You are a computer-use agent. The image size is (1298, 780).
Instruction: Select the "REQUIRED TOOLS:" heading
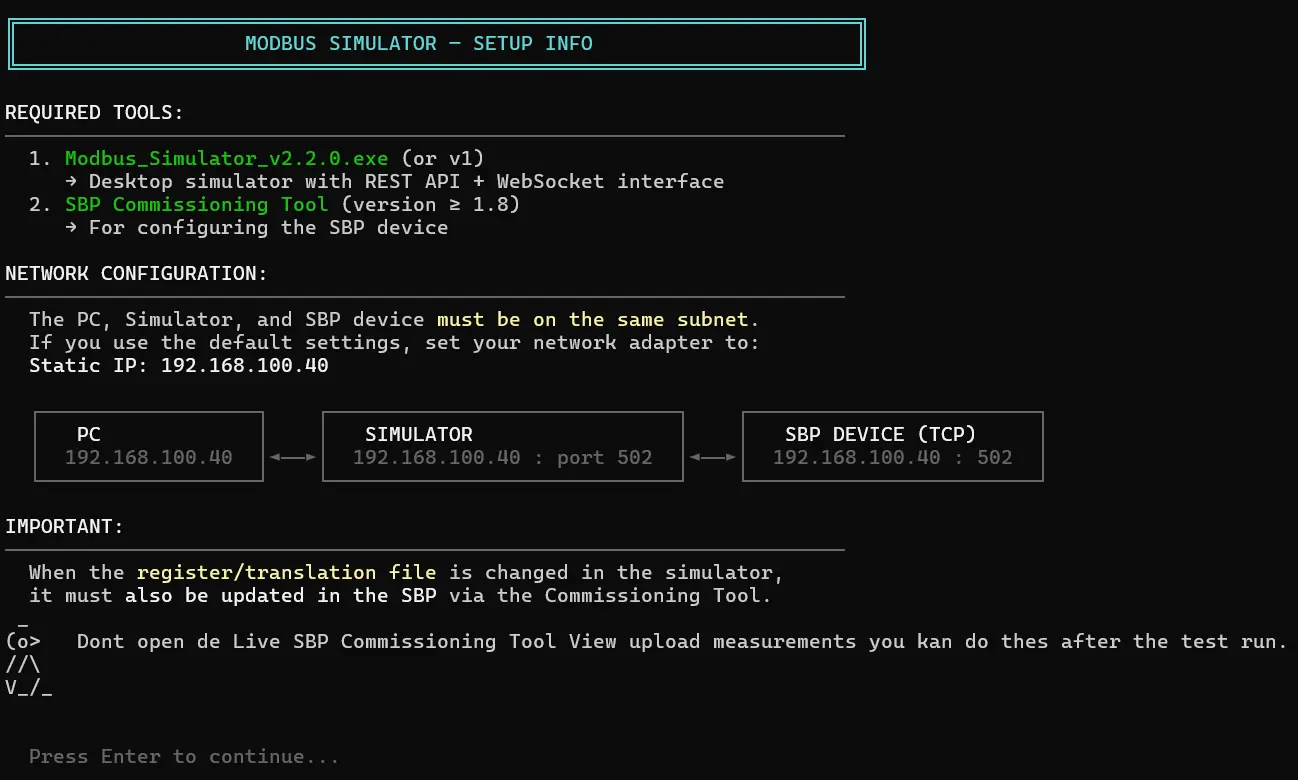(95, 113)
